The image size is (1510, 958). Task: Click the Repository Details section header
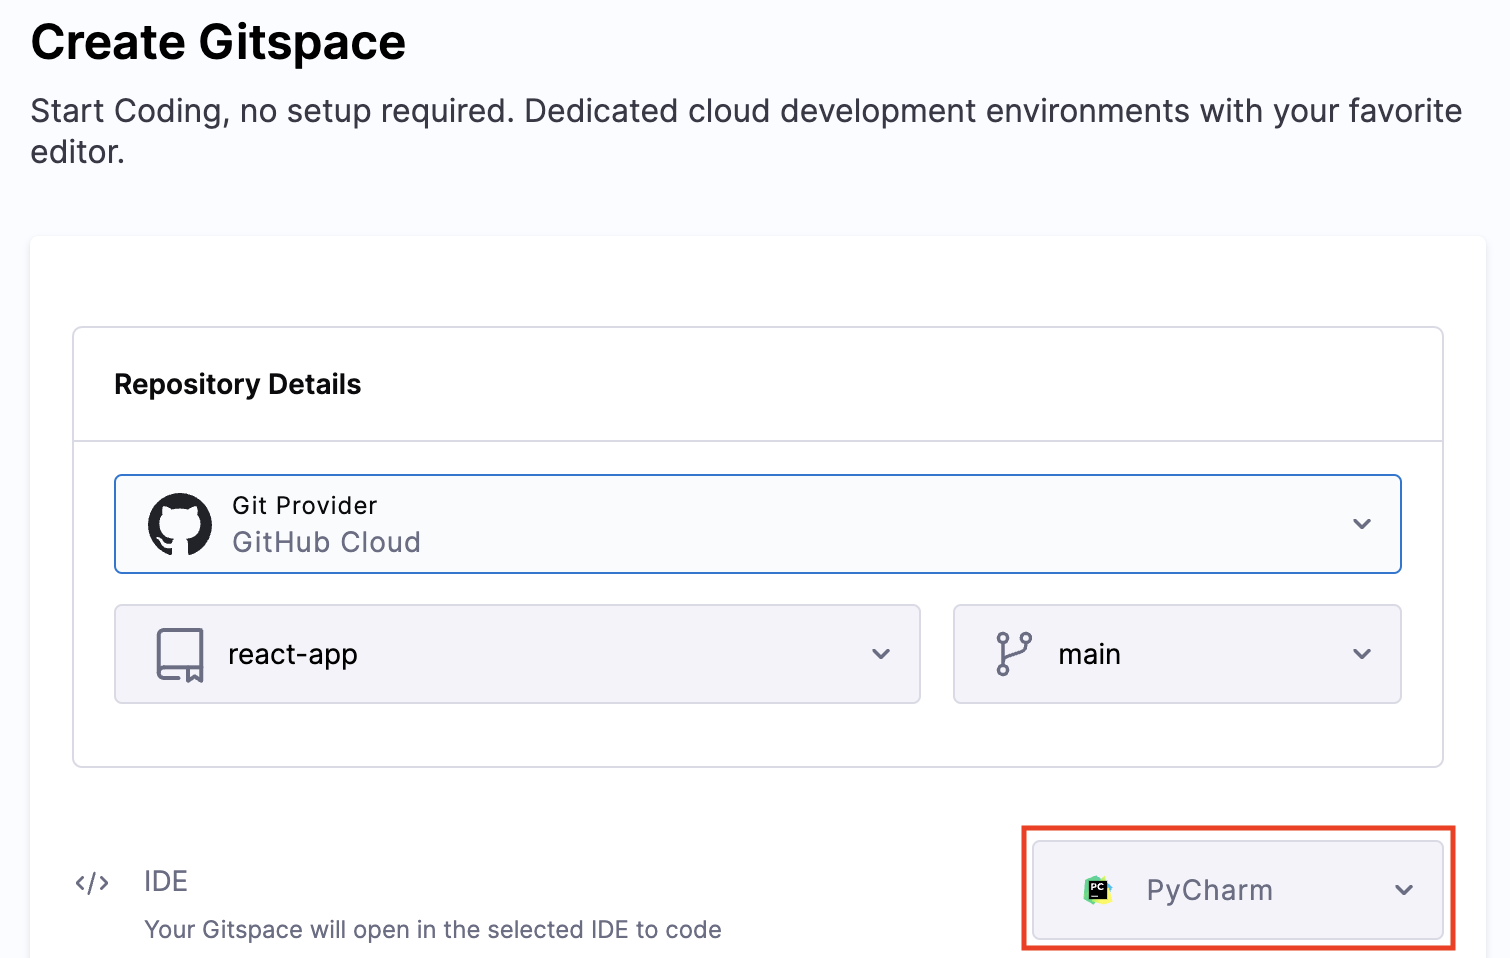coord(238,384)
